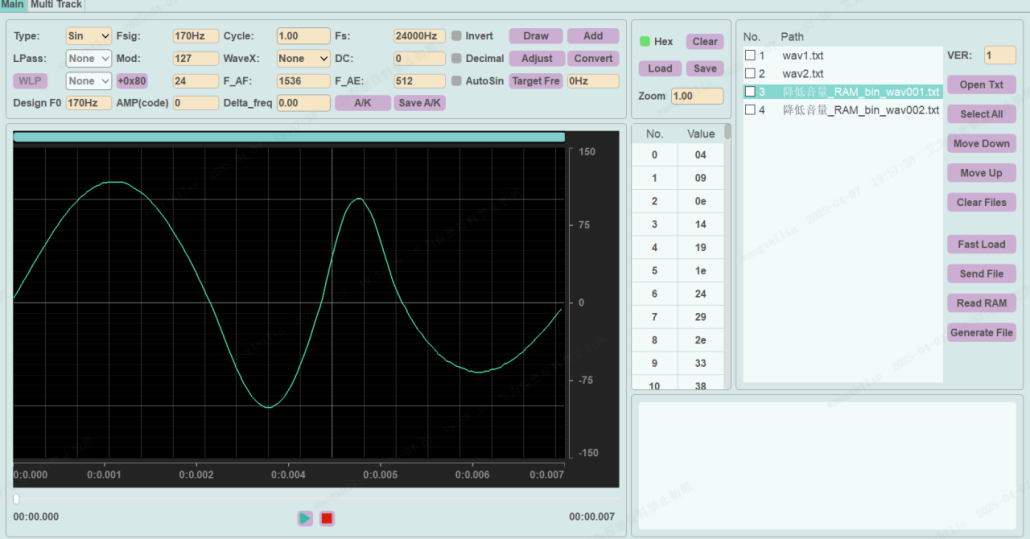Click the +0x80 button

[132, 81]
